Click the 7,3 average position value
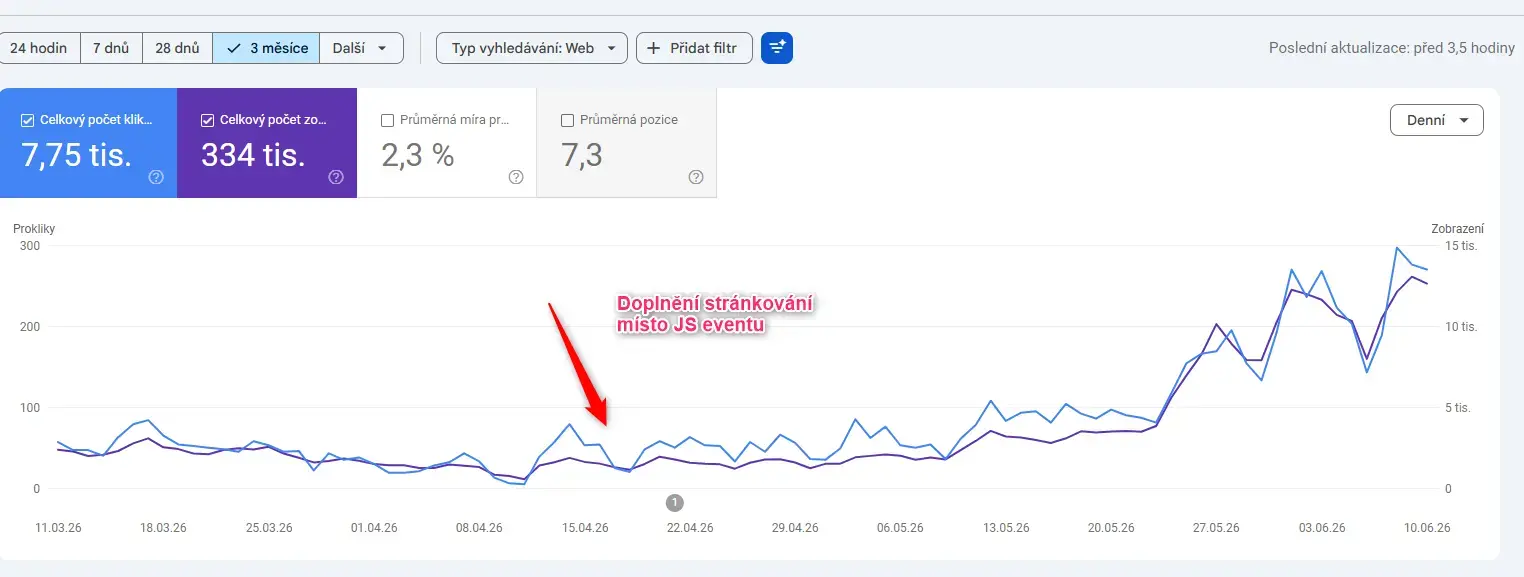This screenshot has width=1524, height=577. tap(582, 155)
